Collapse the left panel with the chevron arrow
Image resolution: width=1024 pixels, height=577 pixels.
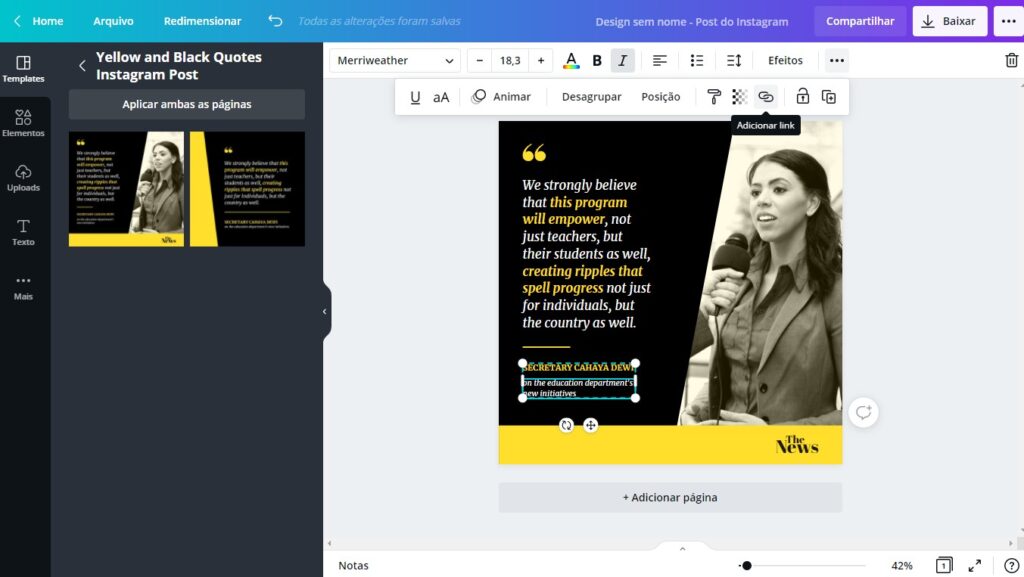coord(324,311)
